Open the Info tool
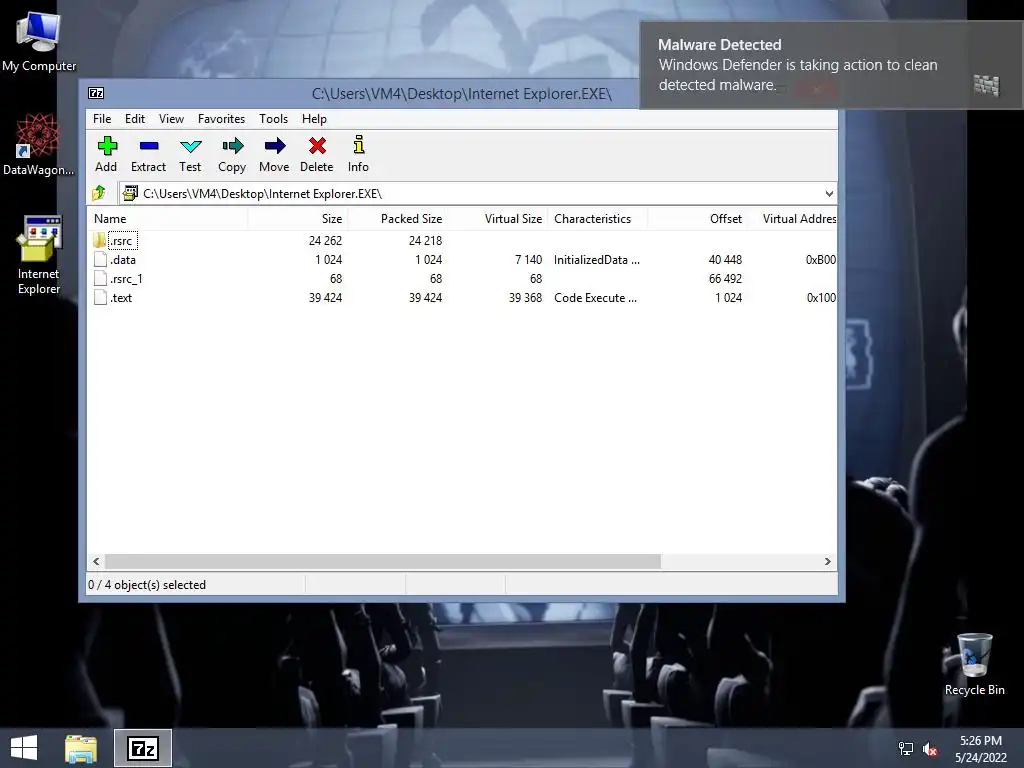Image resolution: width=1024 pixels, height=768 pixels. (359, 145)
